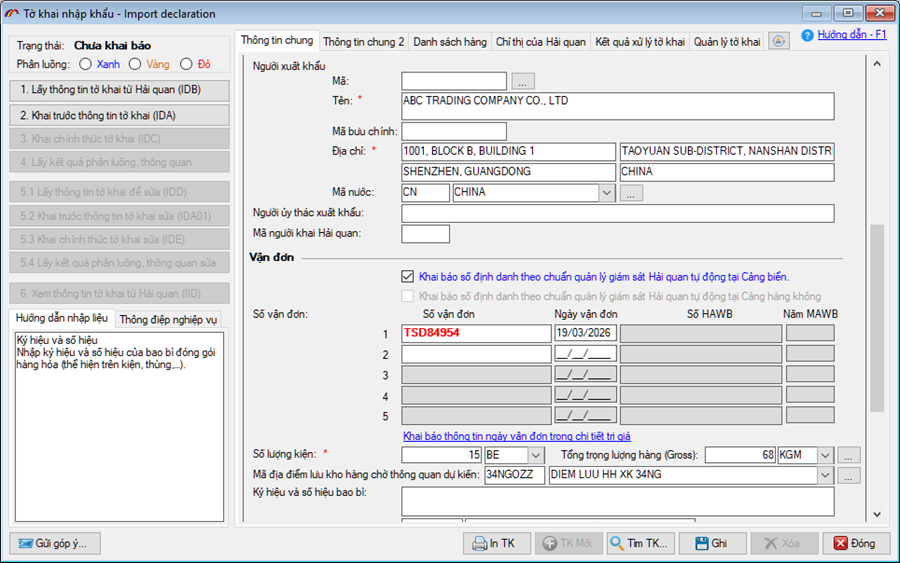Click the ellipsis button next to CHINA country
The image size is (900, 563).
(x=630, y=193)
